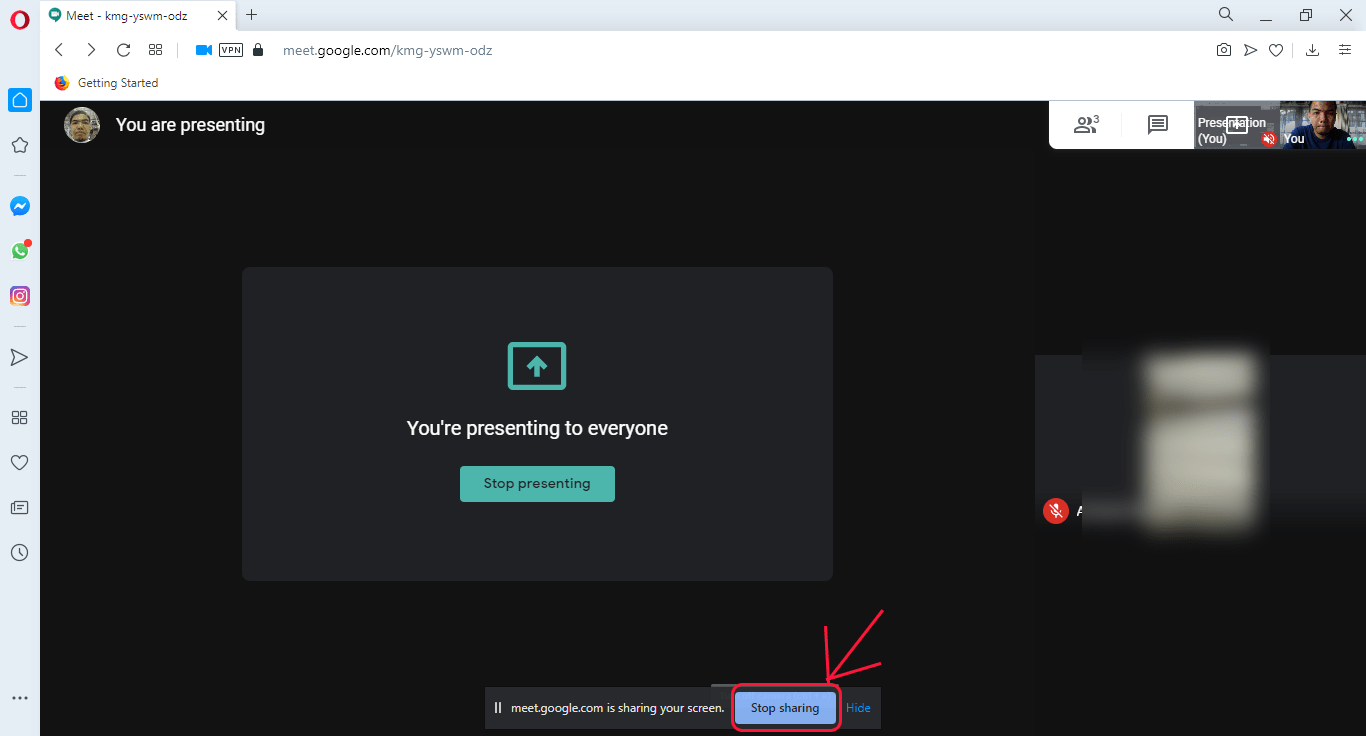Open the Meet participants list
The image size is (1366, 736).
point(1086,124)
